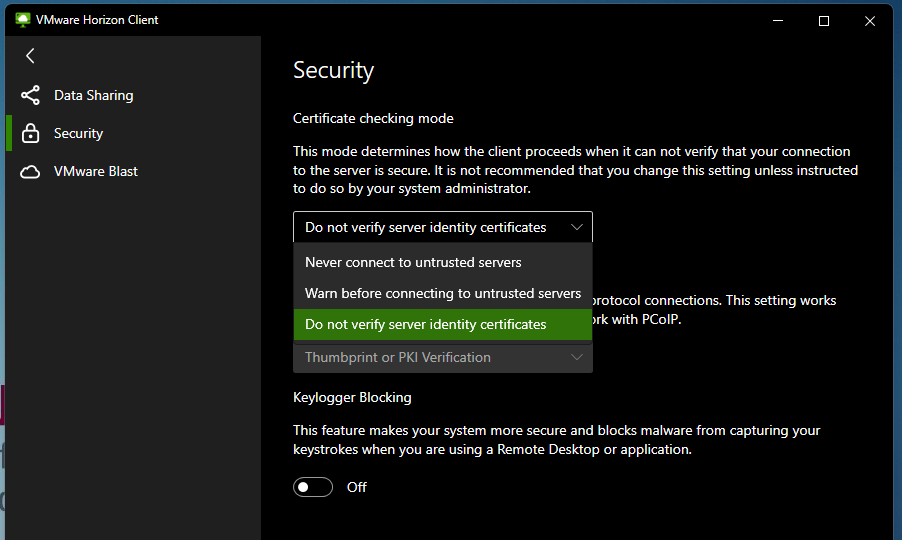The width and height of the screenshot is (902, 540).
Task: Click the Off label beside Keylogger toggle
Action: [357, 487]
